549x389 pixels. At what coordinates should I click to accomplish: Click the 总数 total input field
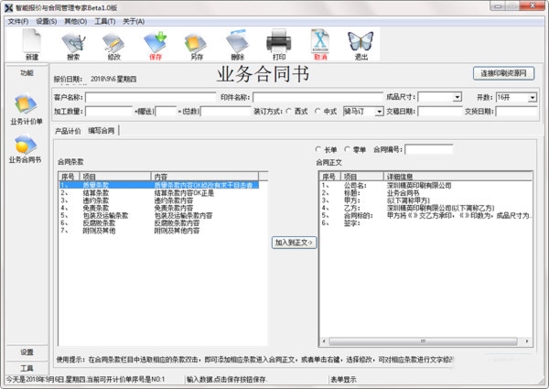pyautogui.click(x=226, y=111)
